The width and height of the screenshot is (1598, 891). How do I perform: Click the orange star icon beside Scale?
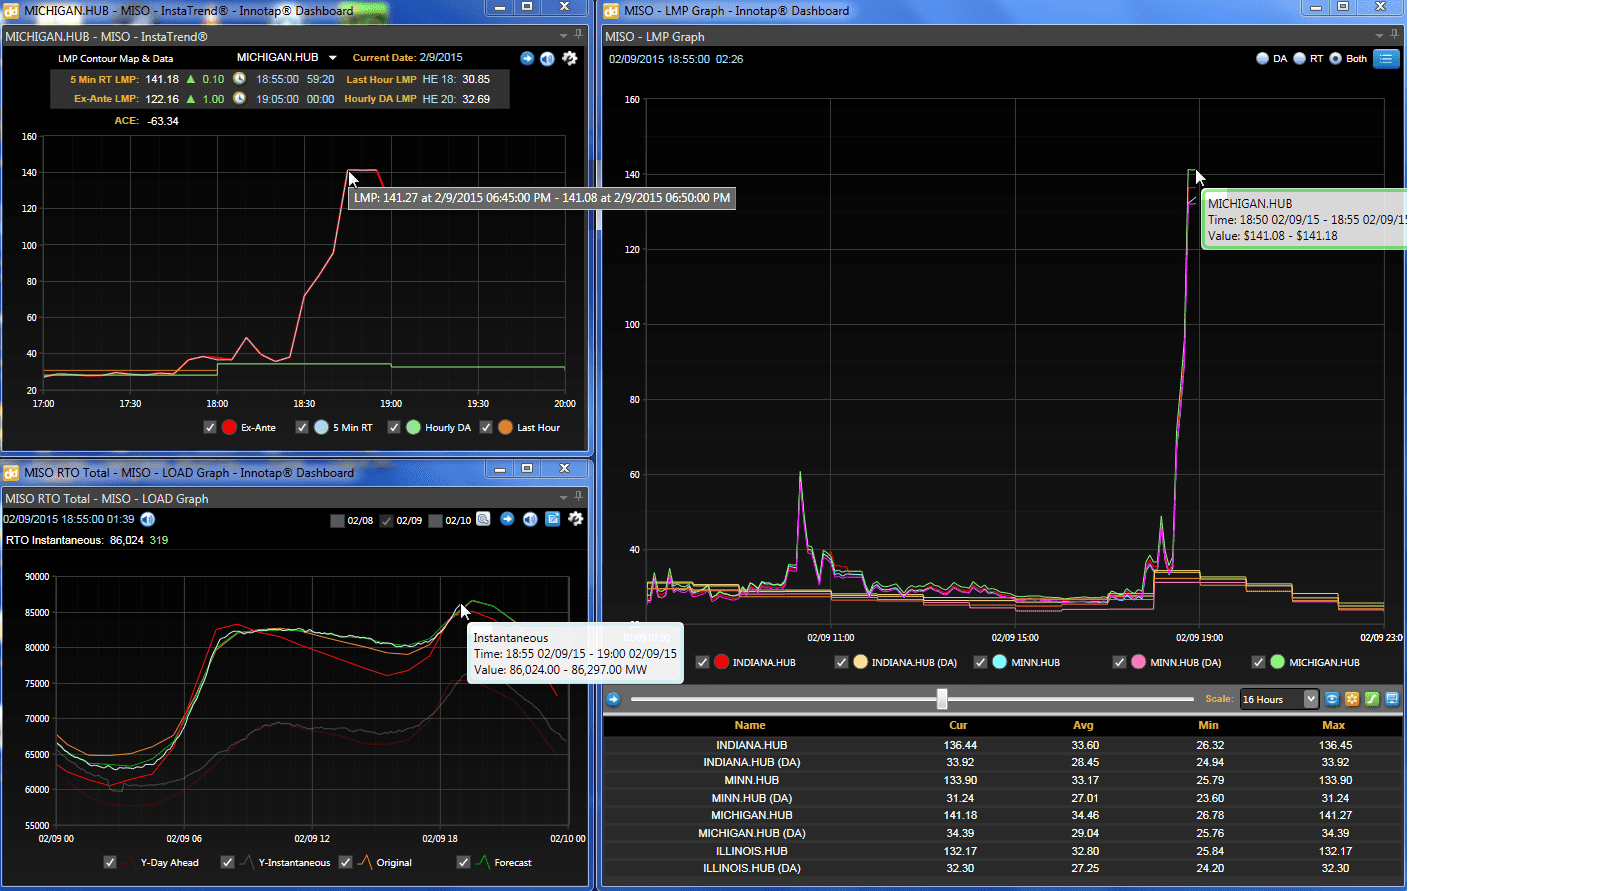[x=1352, y=699]
